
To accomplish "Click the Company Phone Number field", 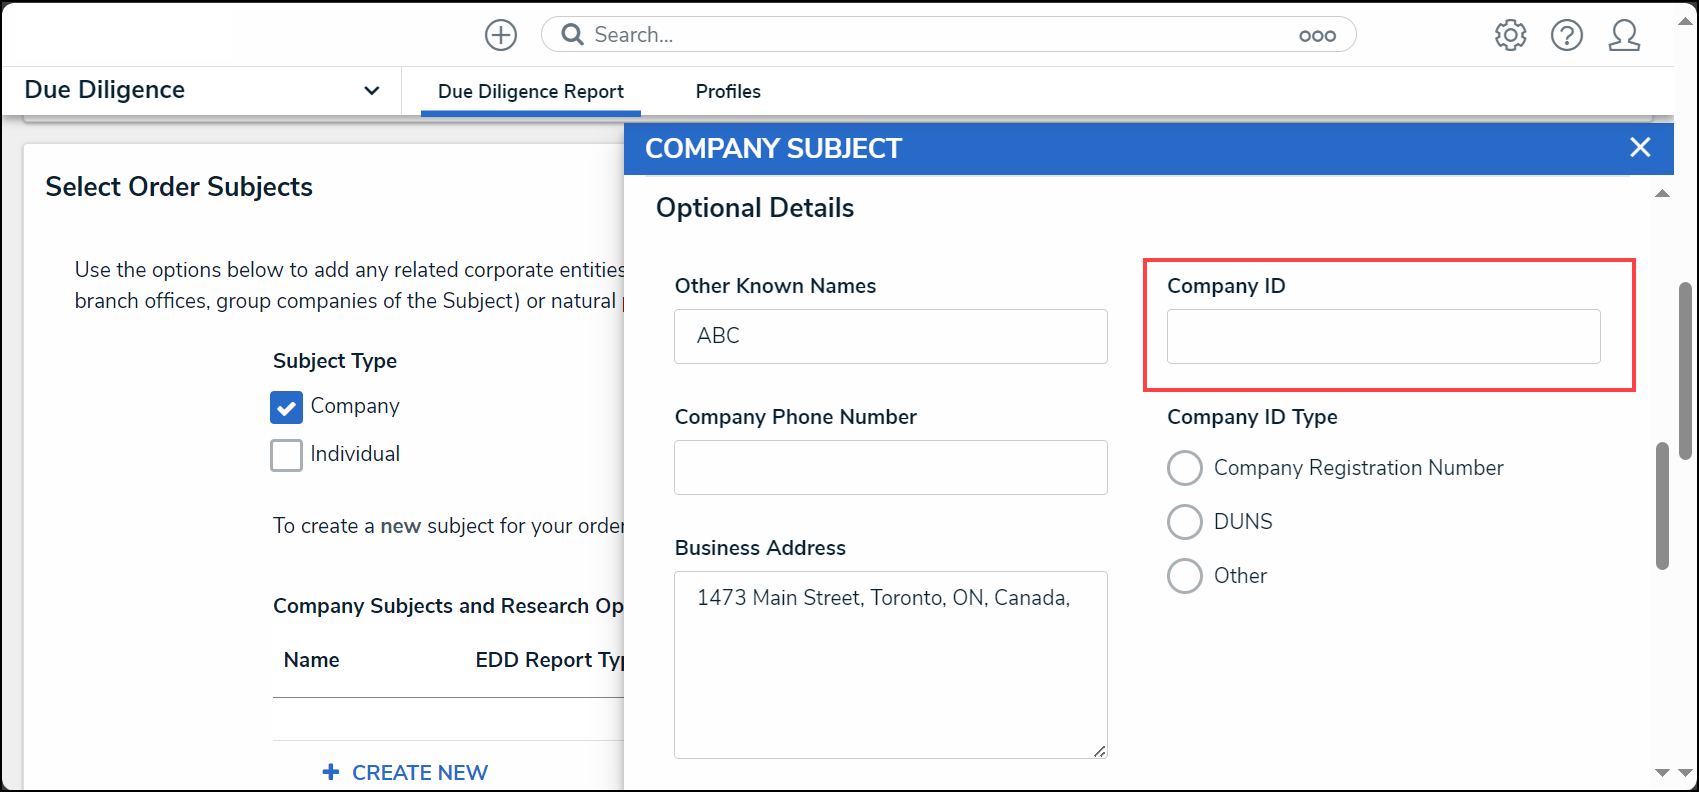I will click(x=891, y=467).
